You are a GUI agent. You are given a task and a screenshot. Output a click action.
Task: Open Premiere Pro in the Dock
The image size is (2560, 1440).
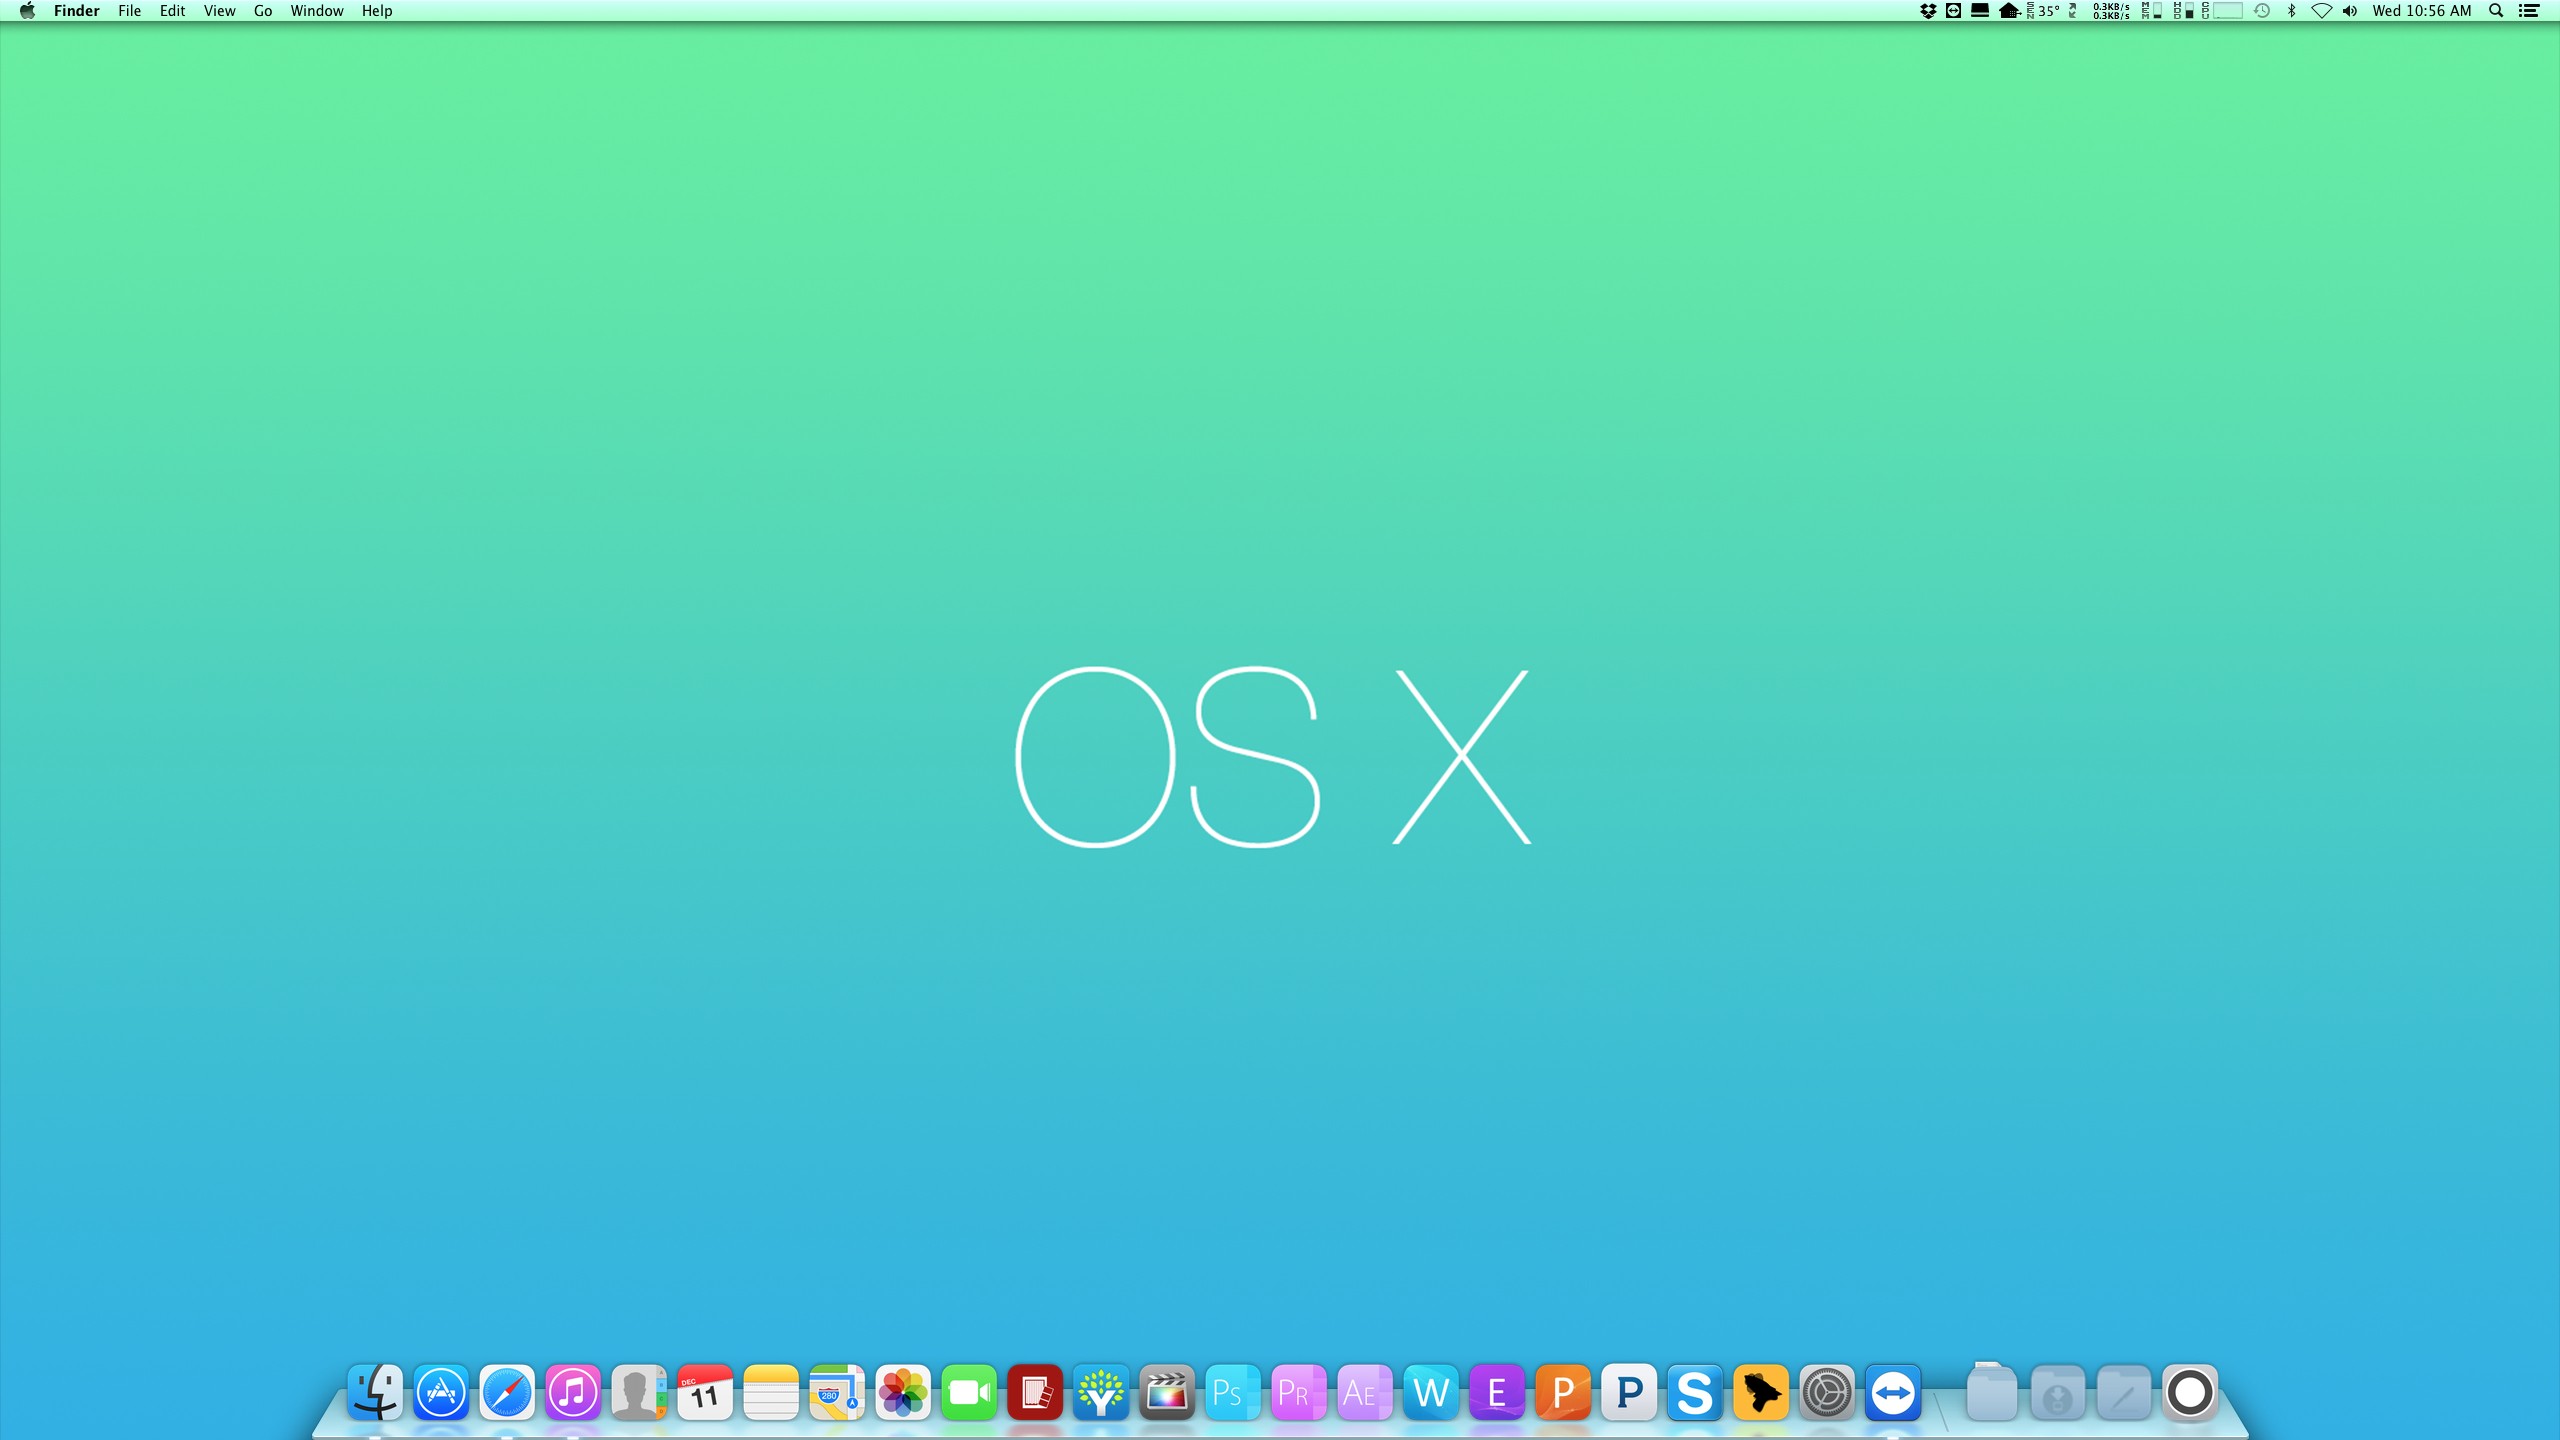point(1298,1392)
